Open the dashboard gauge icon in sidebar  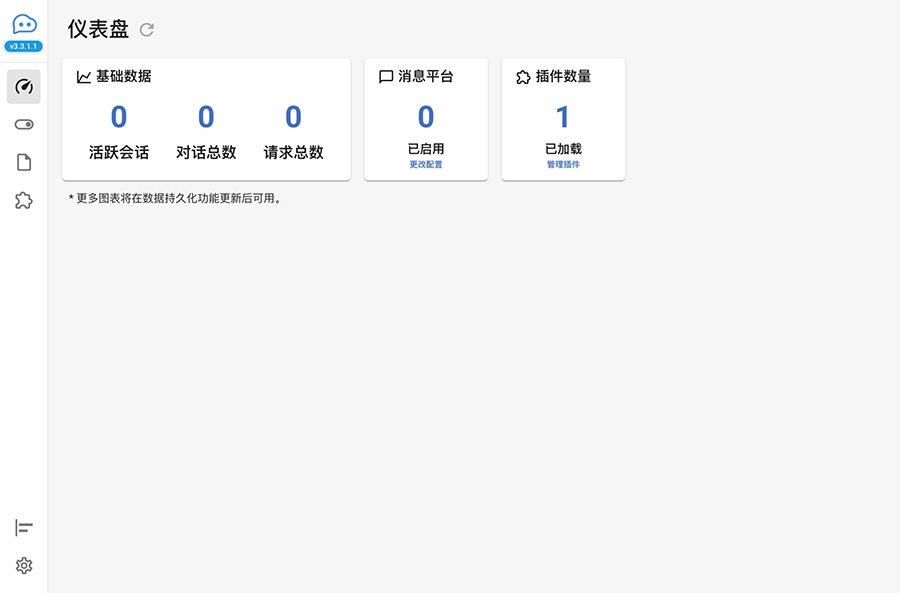24,87
